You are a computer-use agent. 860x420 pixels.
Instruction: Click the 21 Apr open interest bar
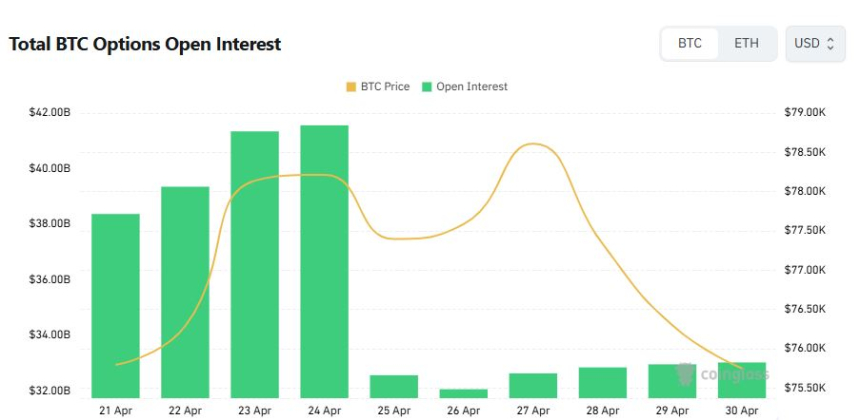pyautogui.click(x=115, y=305)
